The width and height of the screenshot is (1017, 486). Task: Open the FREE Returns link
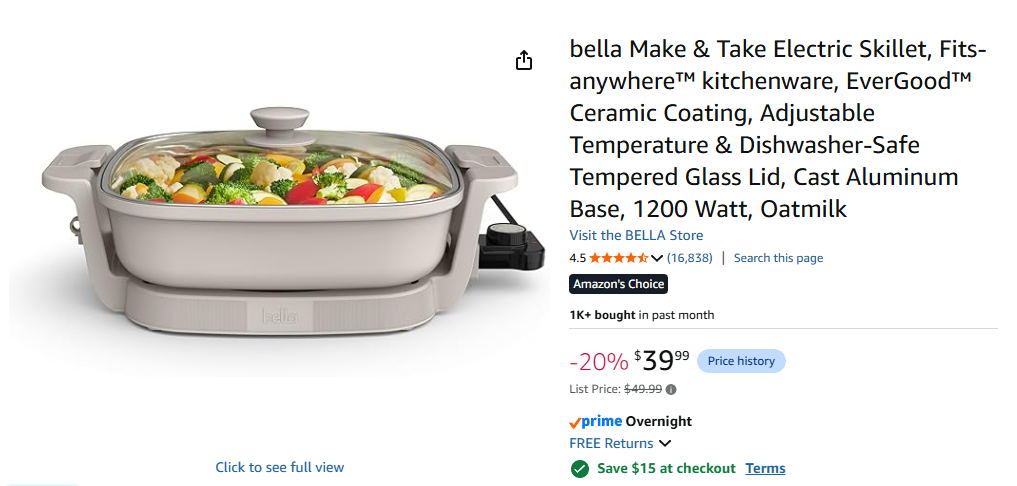tap(611, 444)
